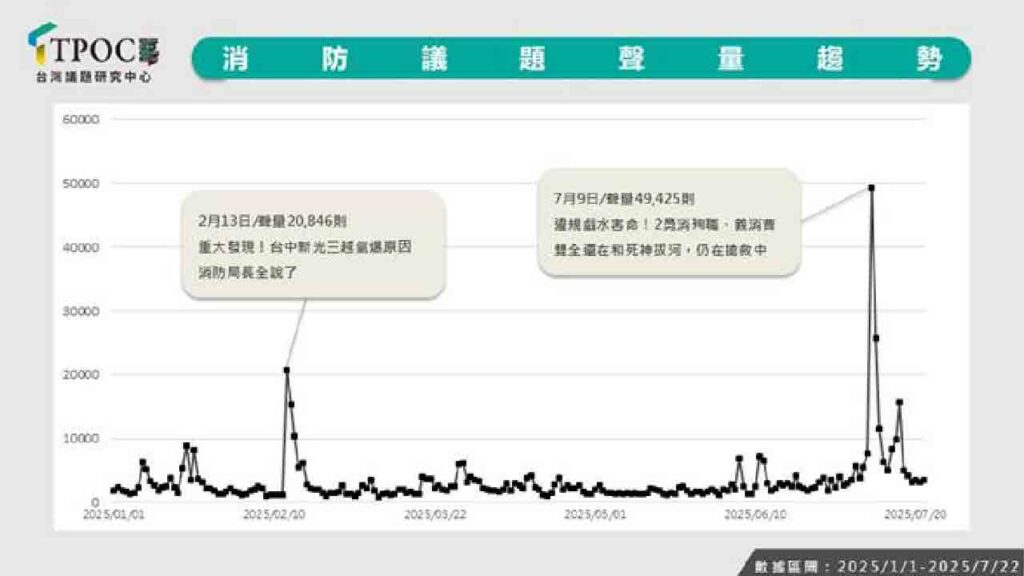Click the July 9 peak data point
Image resolution: width=1024 pixels, height=576 pixels.
click(x=871, y=188)
